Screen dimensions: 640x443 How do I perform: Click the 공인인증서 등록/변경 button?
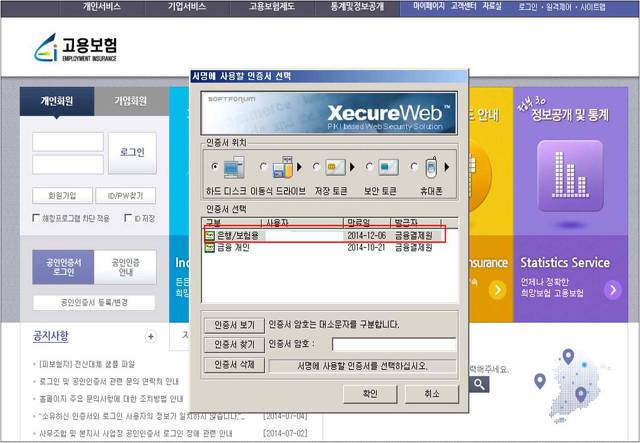pos(94,303)
